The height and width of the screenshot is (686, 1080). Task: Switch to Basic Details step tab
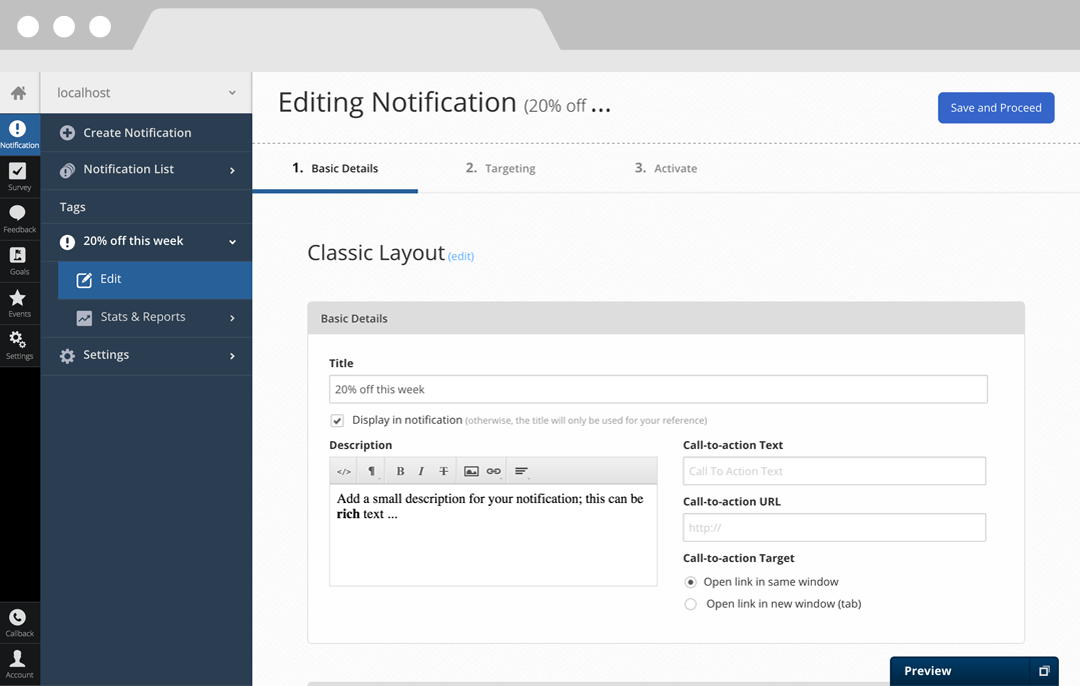pos(335,168)
